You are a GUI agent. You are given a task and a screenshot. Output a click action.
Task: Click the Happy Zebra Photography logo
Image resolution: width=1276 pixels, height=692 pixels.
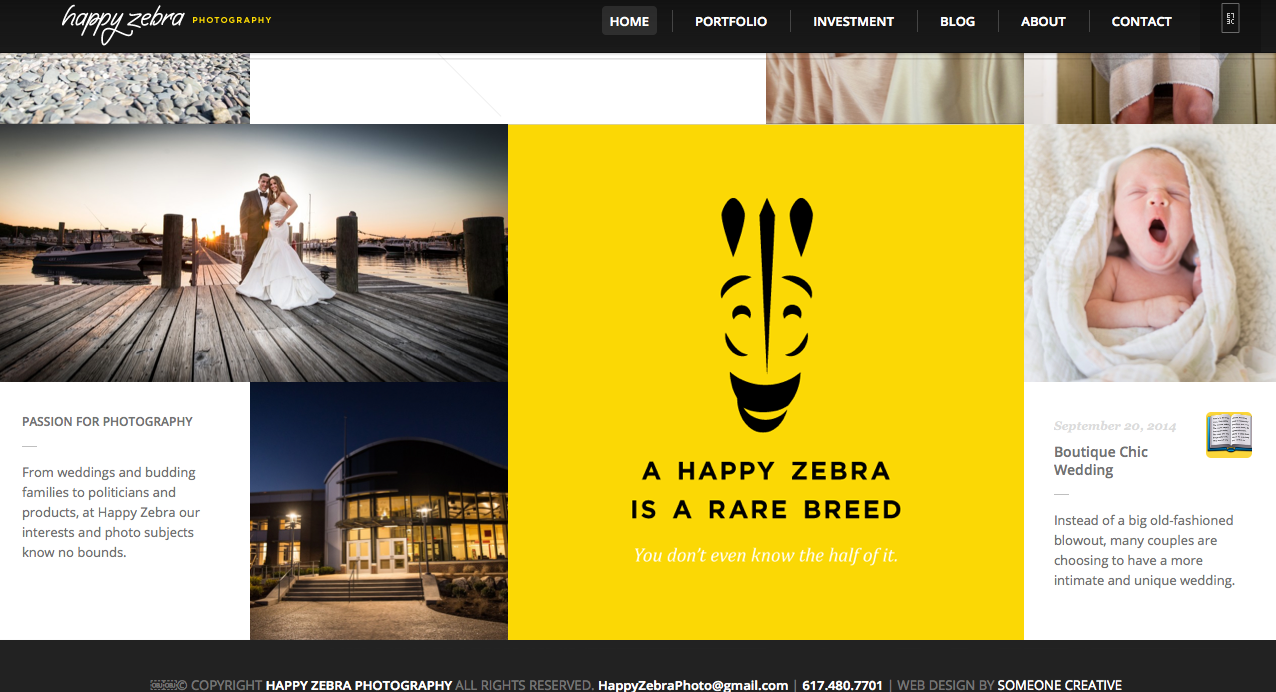(x=166, y=22)
